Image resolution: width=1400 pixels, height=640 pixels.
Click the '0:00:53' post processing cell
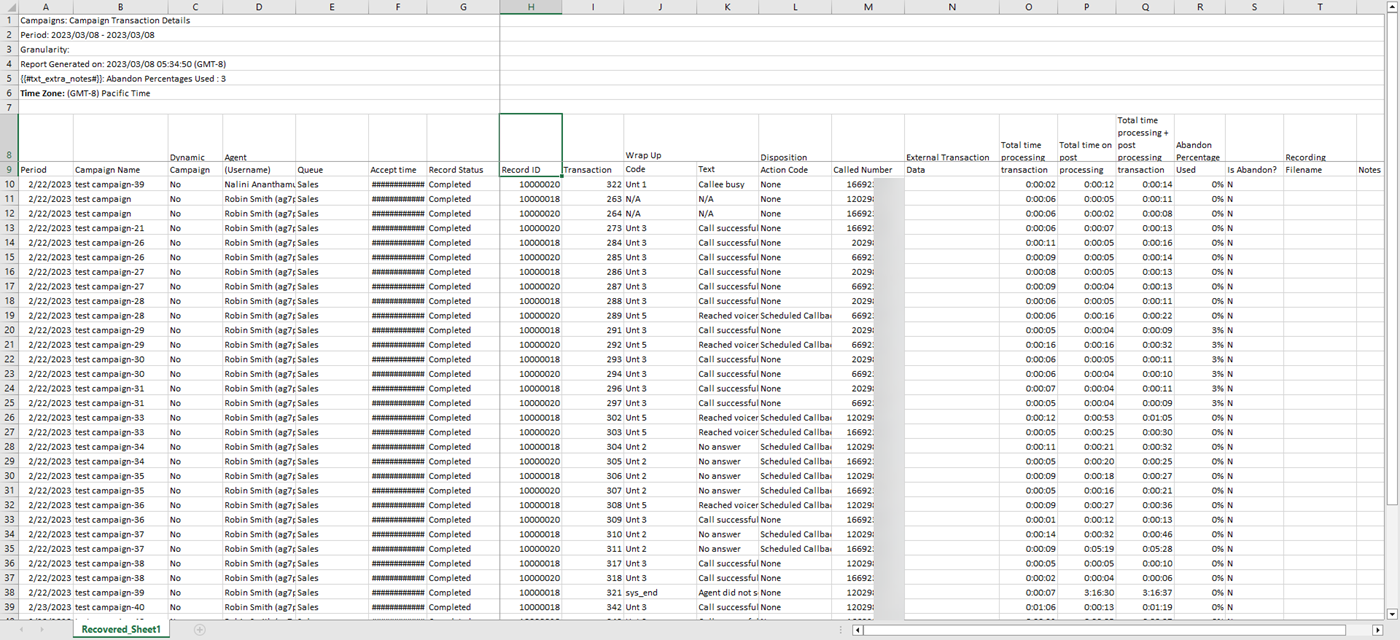pos(1086,417)
